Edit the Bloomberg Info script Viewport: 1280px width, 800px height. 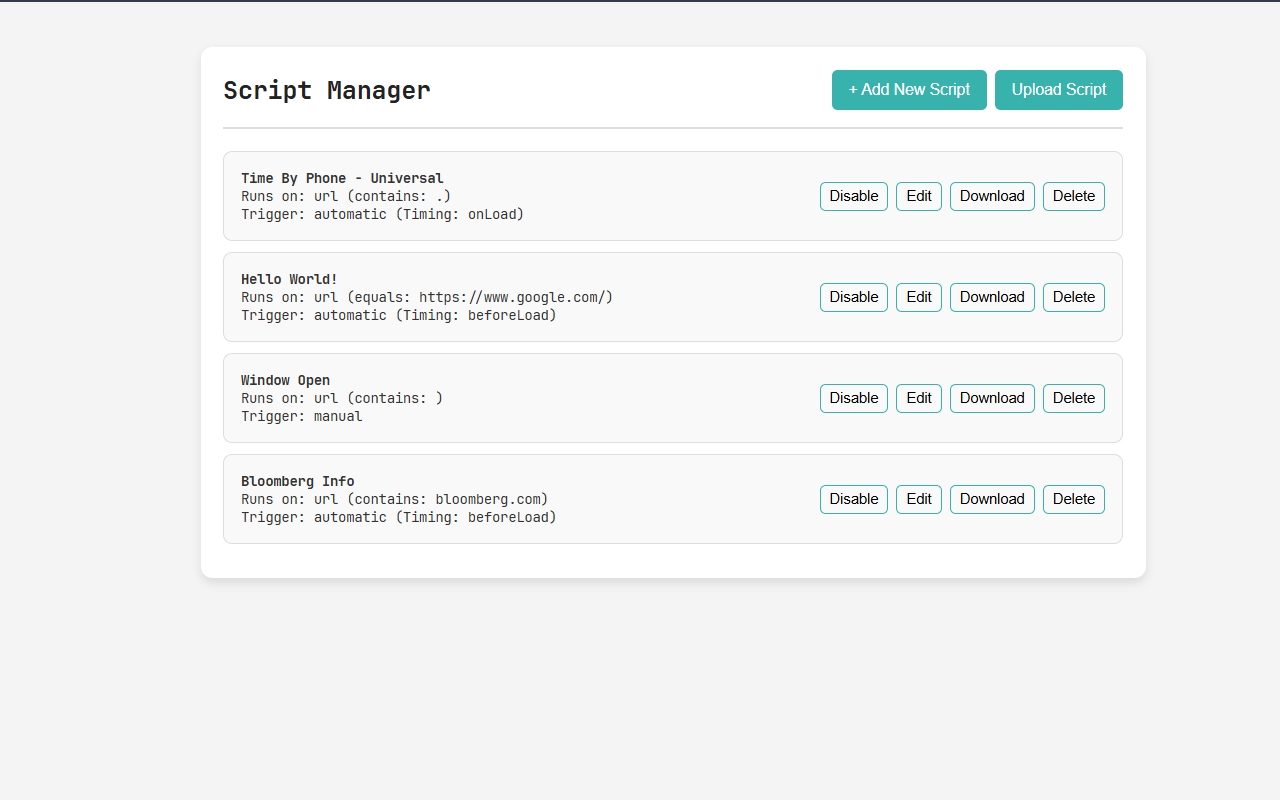pyautogui.click(x=918, y=499)
